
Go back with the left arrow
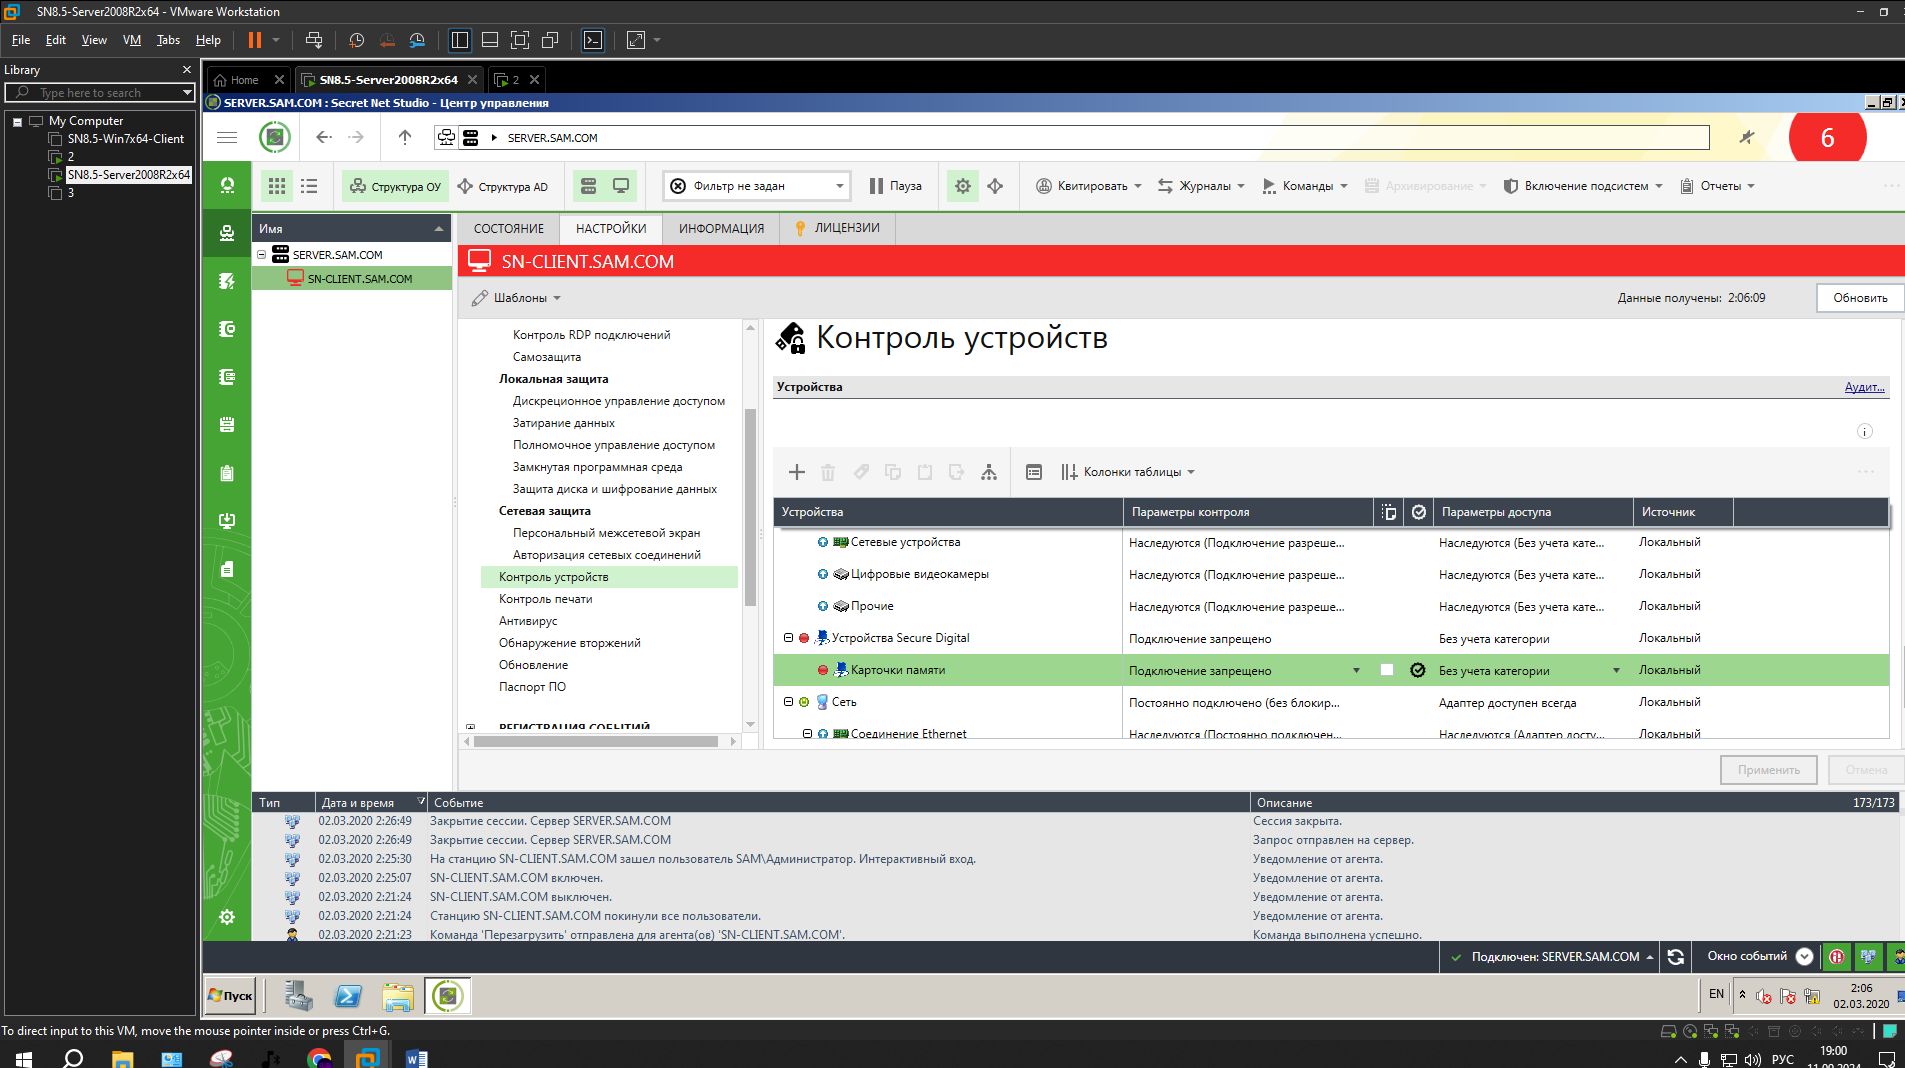[323, 138]
